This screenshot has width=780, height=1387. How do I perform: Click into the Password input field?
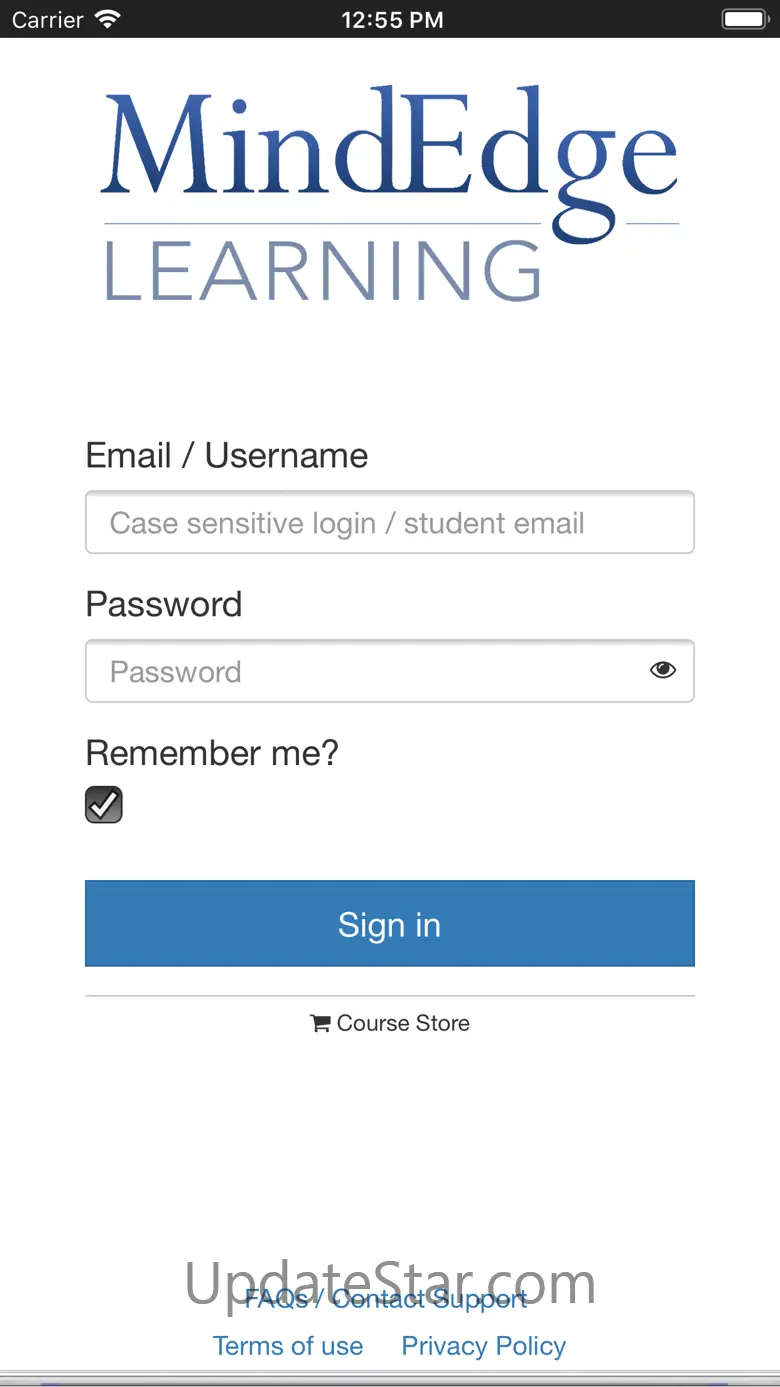click(x=360, y=671)
